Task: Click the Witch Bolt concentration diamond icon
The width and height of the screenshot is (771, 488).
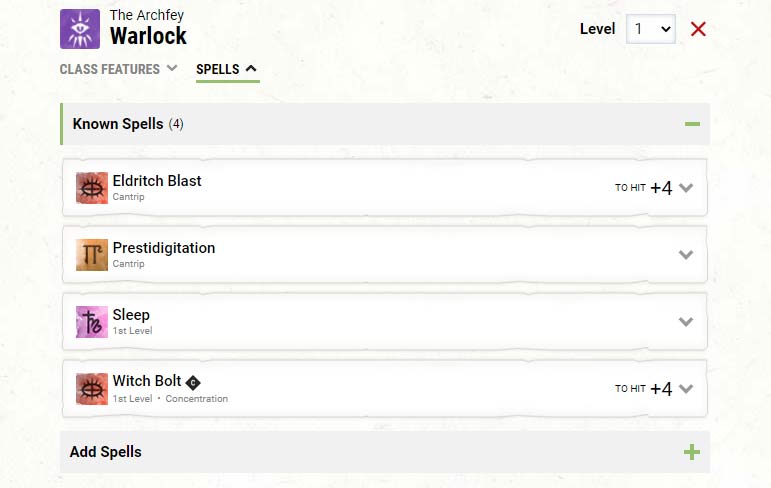Action: (193, 383)
